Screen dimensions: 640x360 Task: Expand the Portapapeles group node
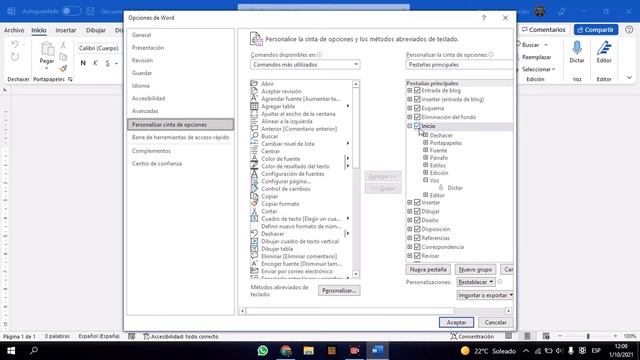pos(425,142)
